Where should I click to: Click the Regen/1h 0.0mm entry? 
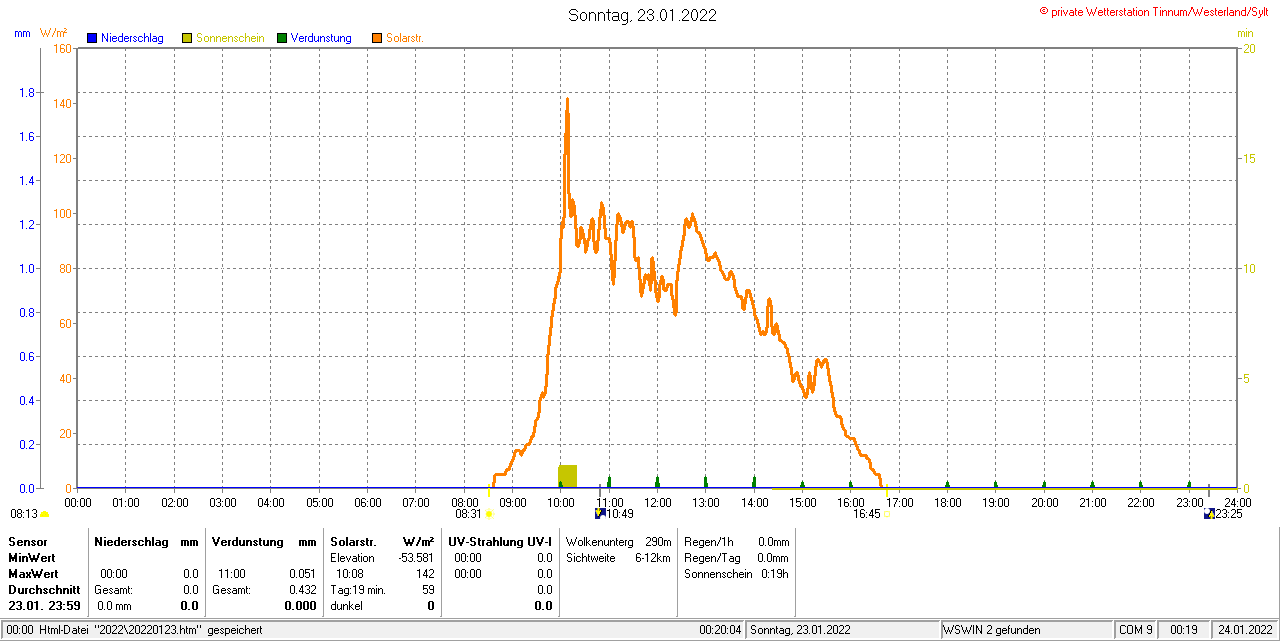click(x=736, y=541)
